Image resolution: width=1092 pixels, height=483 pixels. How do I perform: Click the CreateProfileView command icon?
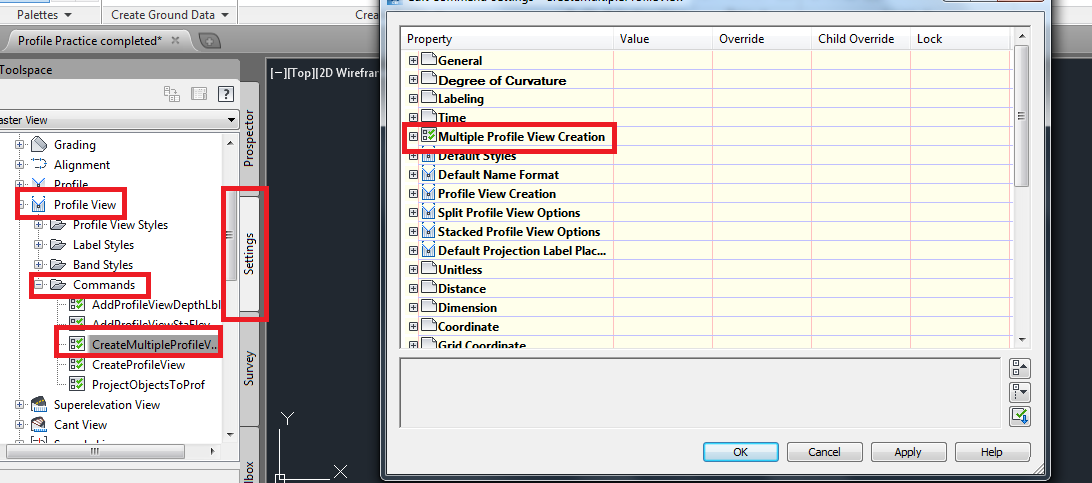(77, 365)
